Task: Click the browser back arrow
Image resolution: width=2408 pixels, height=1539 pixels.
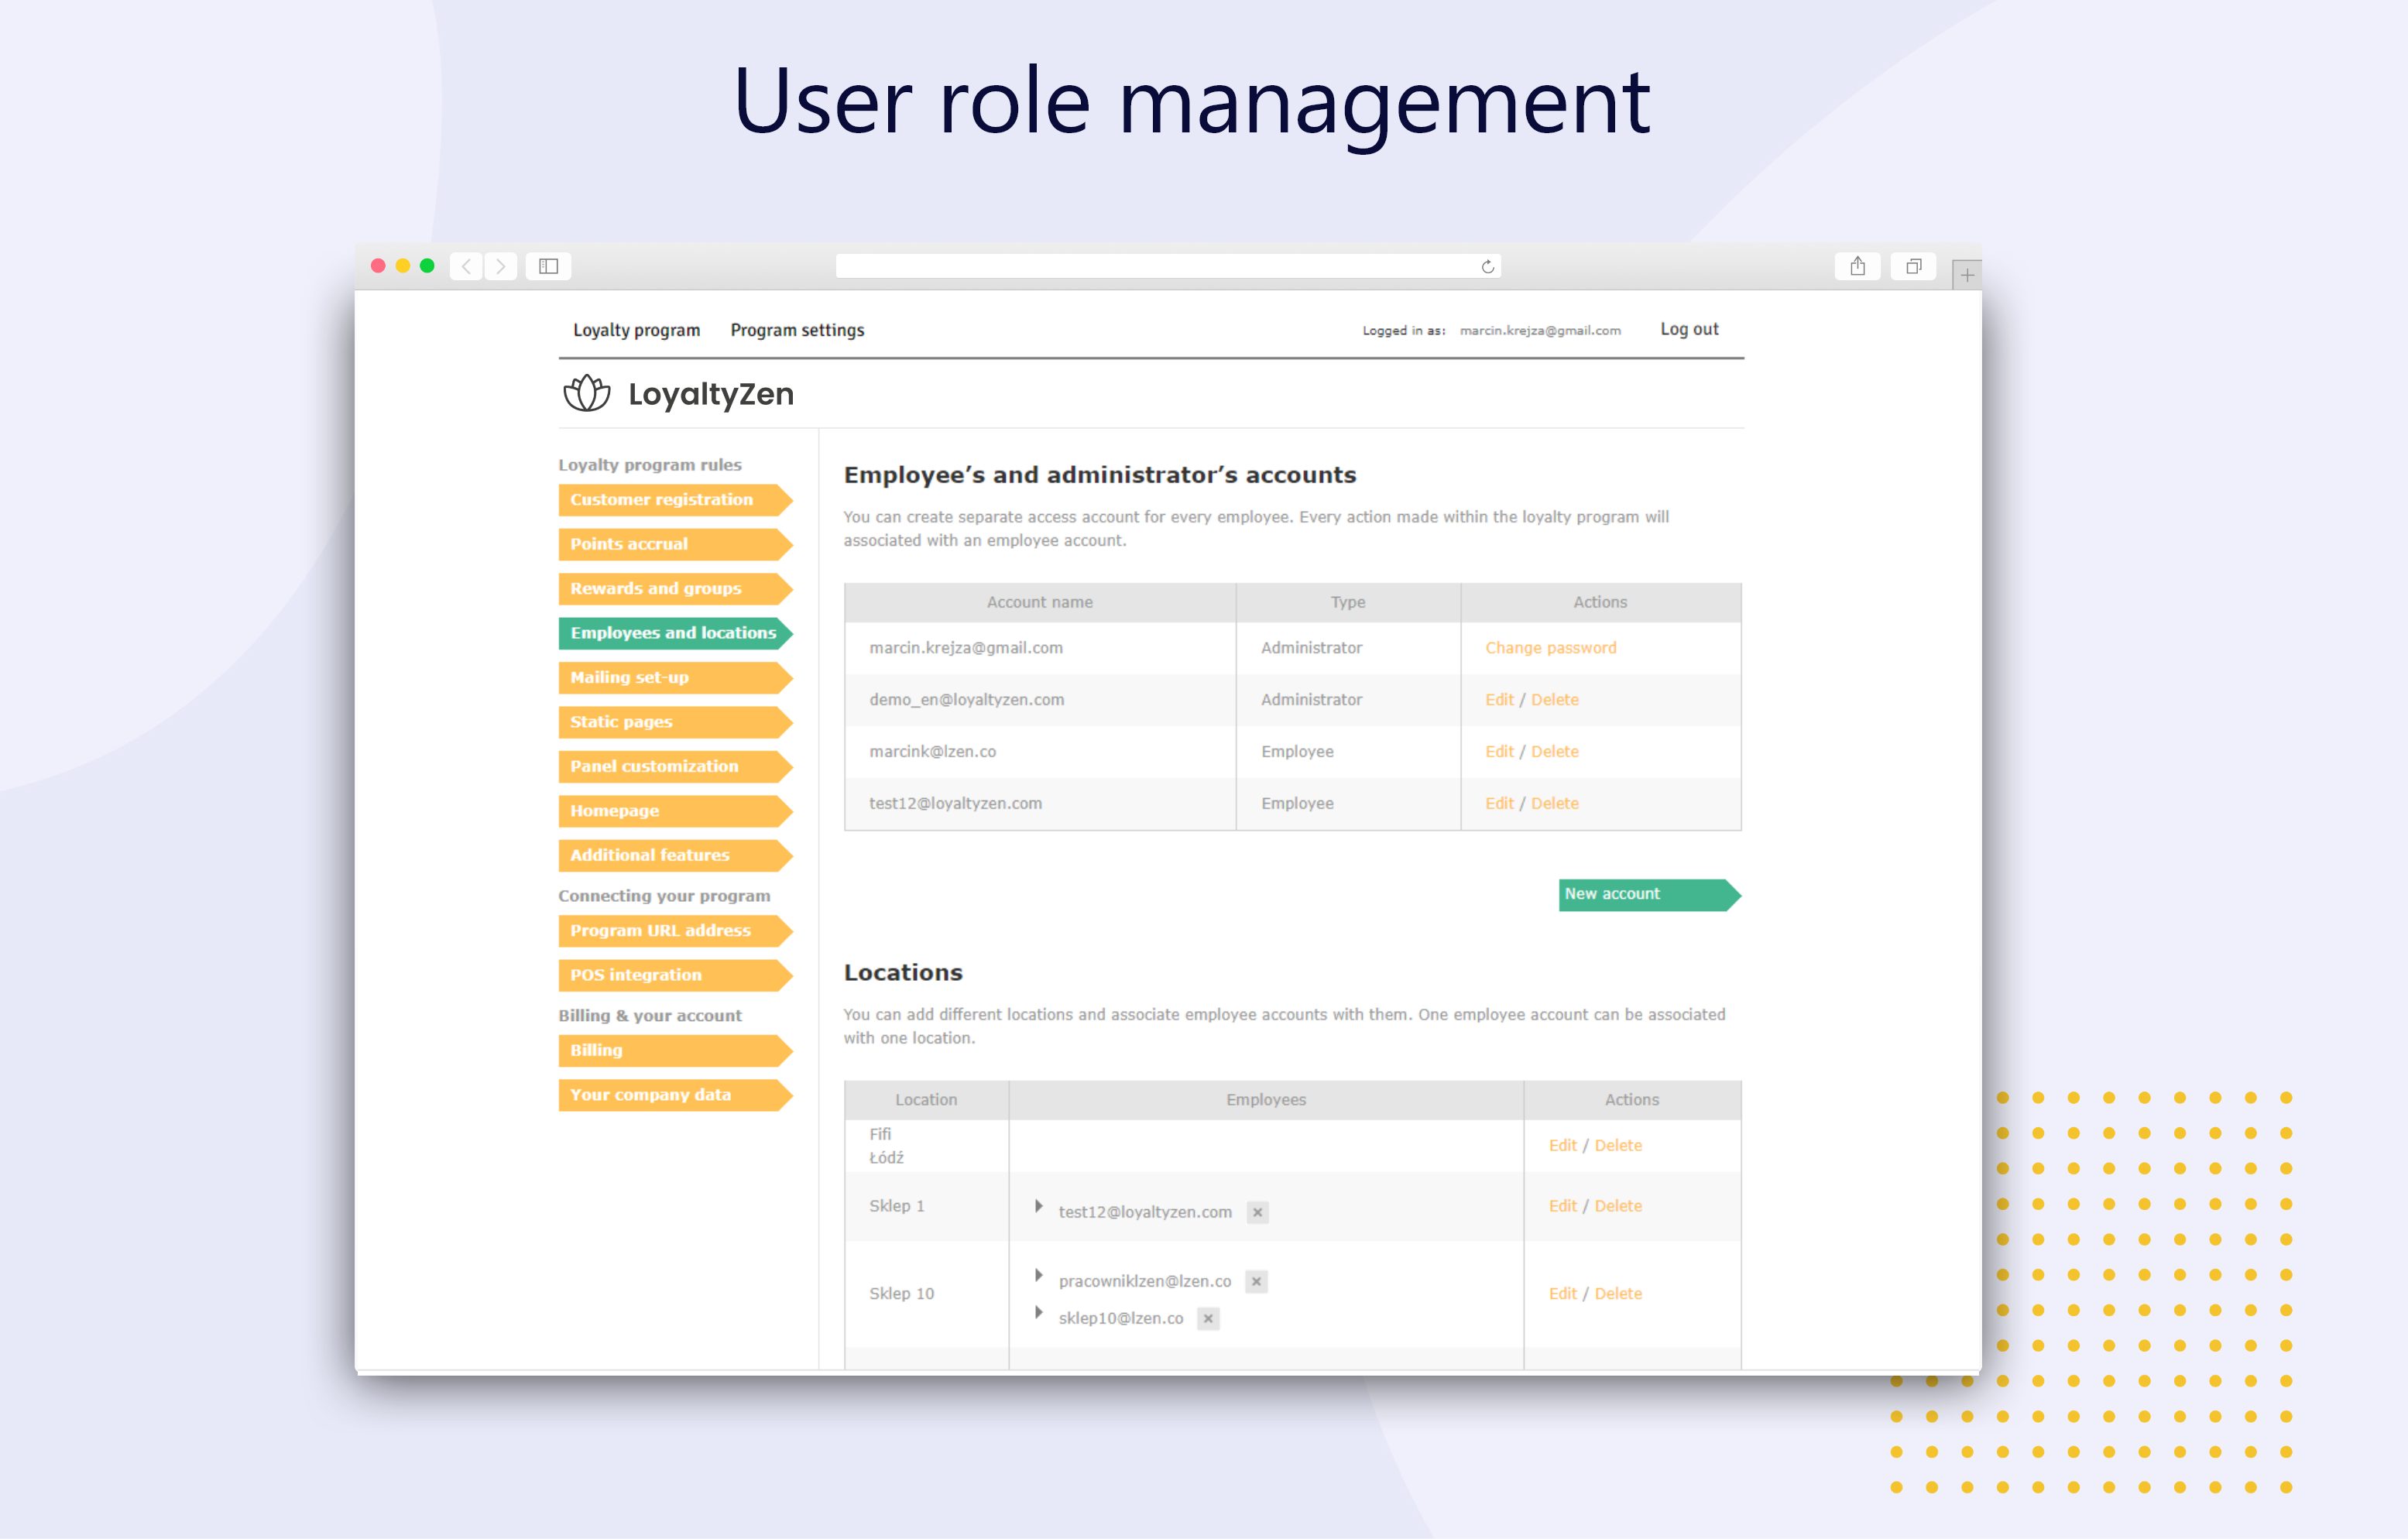Action: tap(466, 266)
